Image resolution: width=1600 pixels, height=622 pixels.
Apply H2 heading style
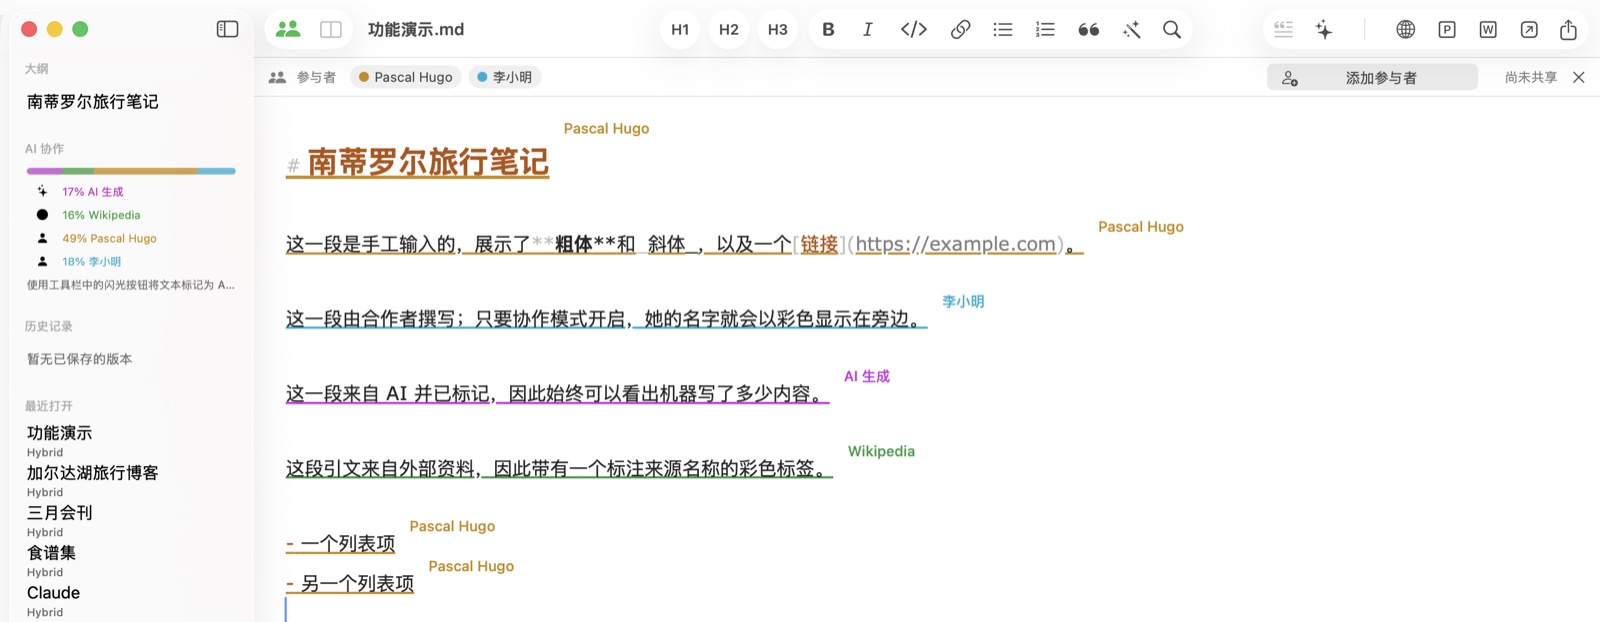click(x=729, y=29)
